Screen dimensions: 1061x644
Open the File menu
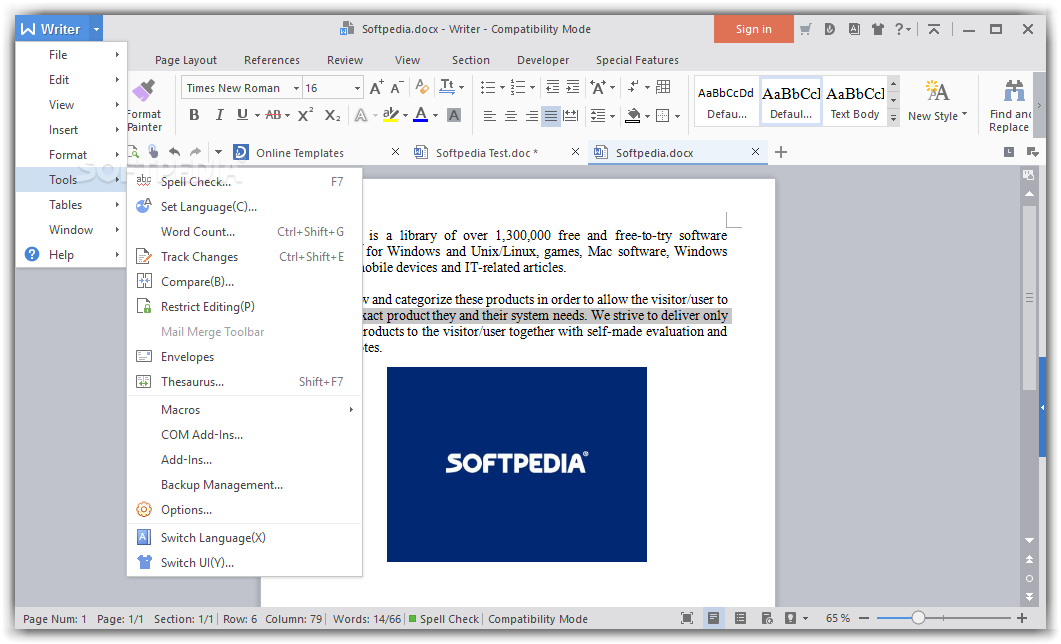[71, 55]
